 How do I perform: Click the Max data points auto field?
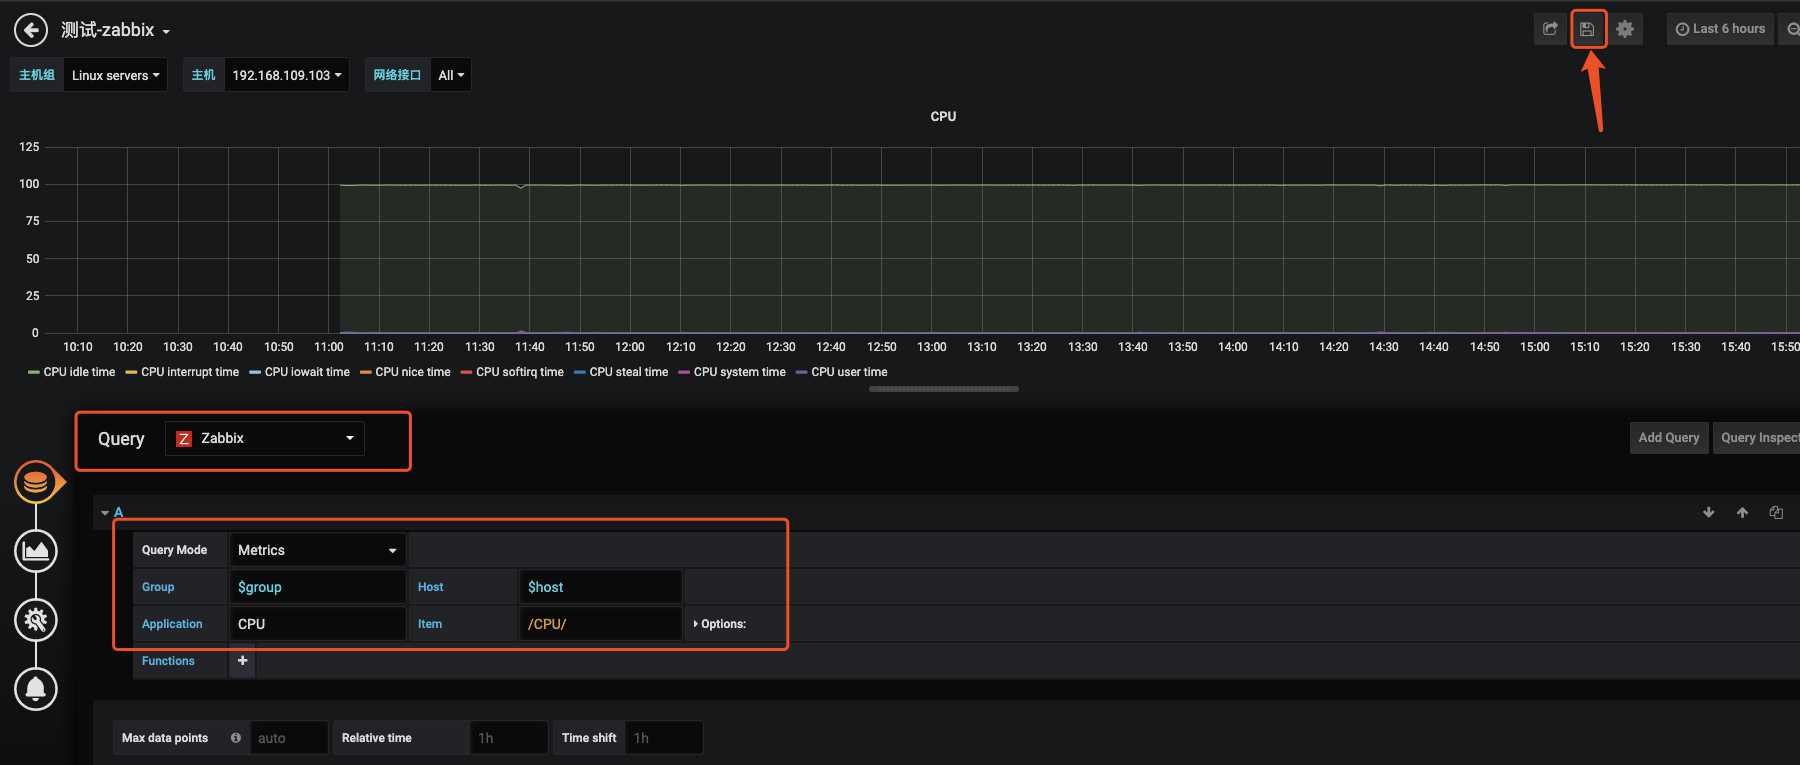(289, 738)
